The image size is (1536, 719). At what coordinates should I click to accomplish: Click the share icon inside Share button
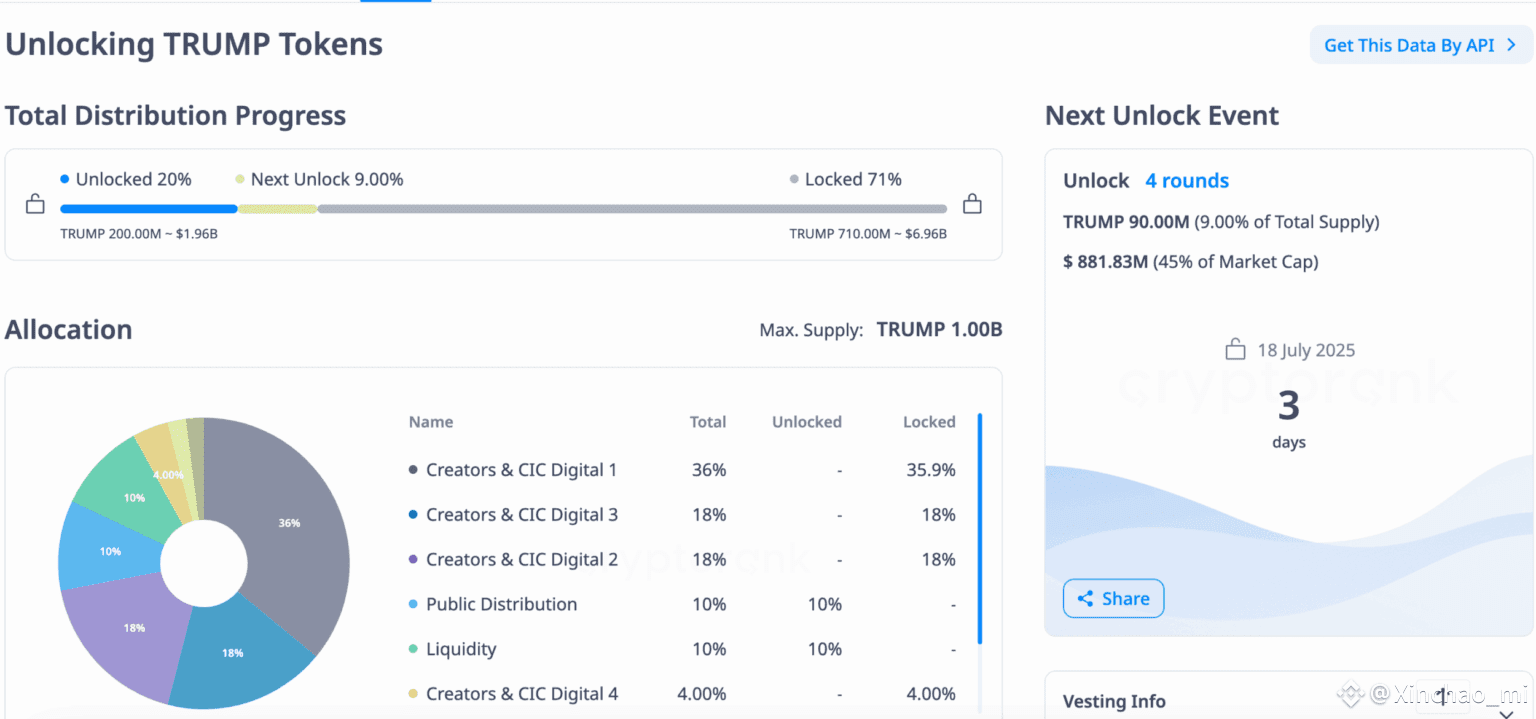[1085, 599]
